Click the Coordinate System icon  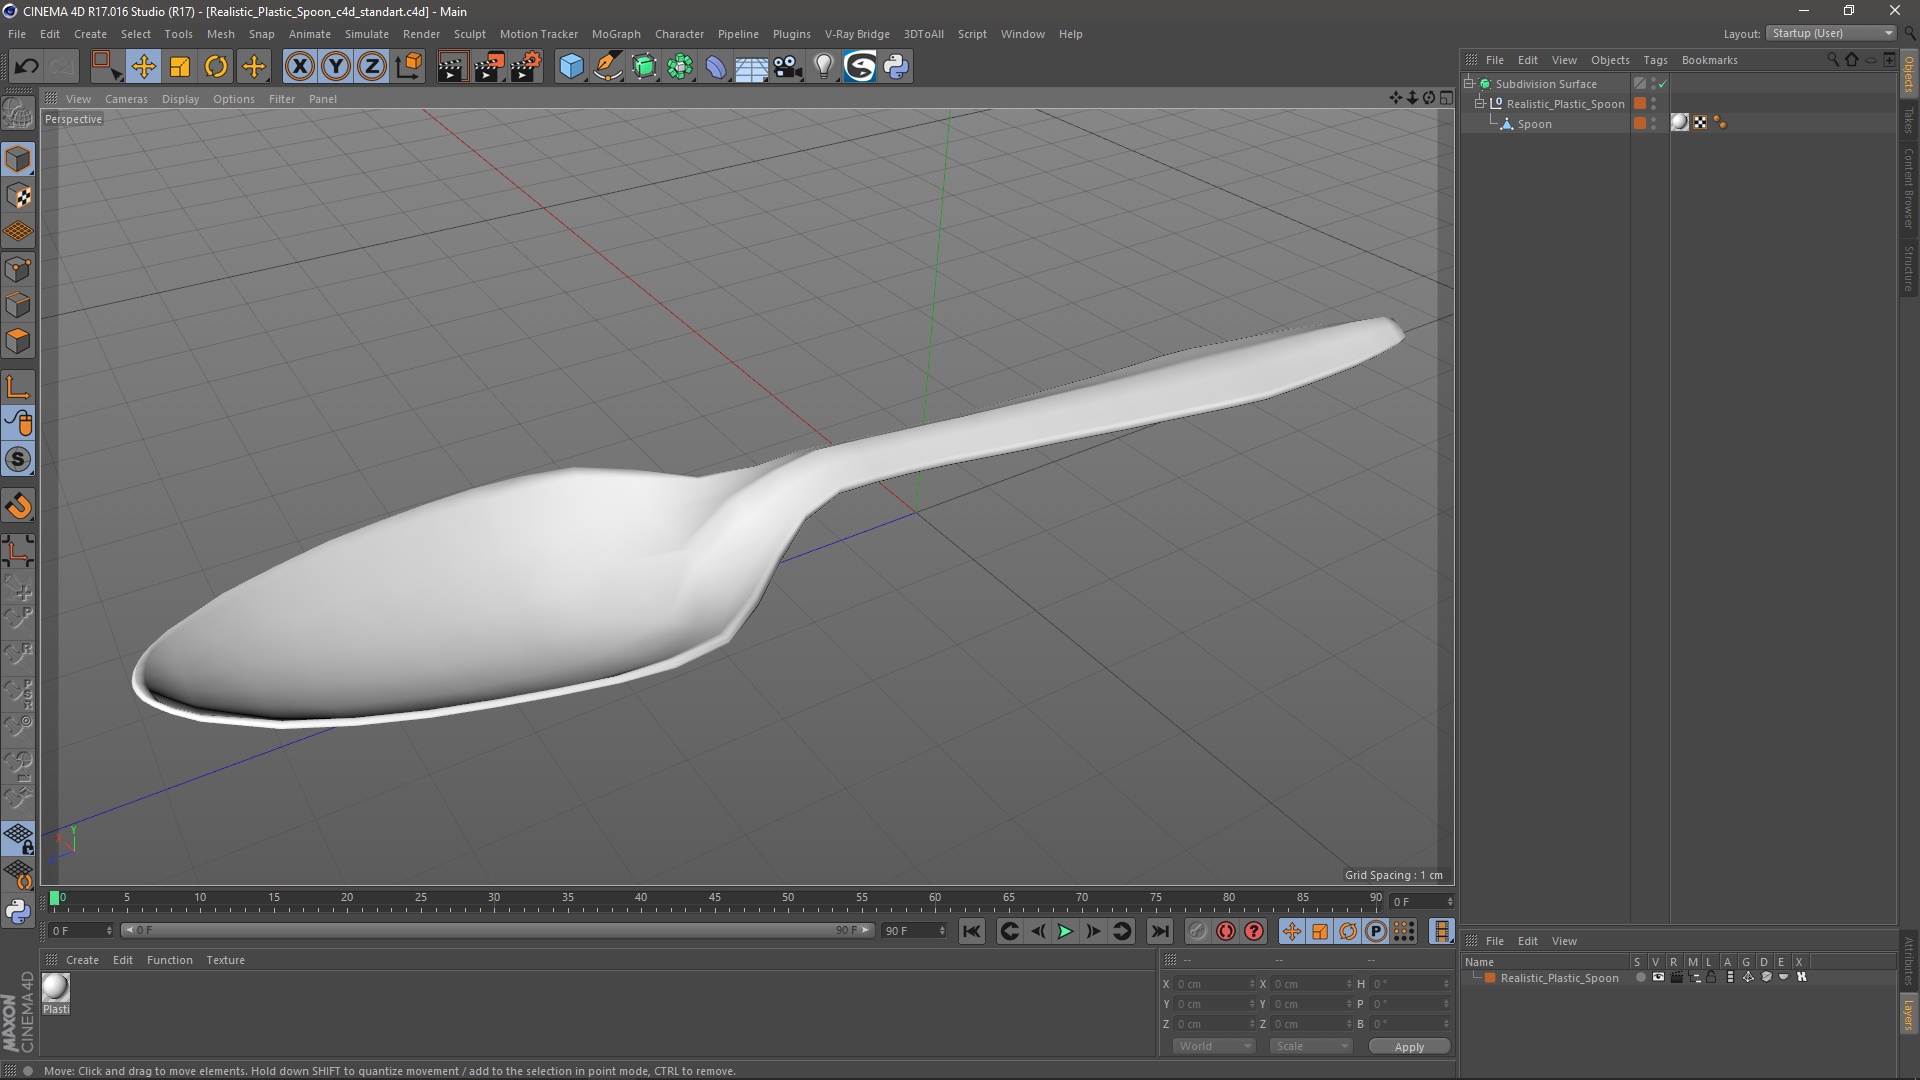(x=408, y=67)
